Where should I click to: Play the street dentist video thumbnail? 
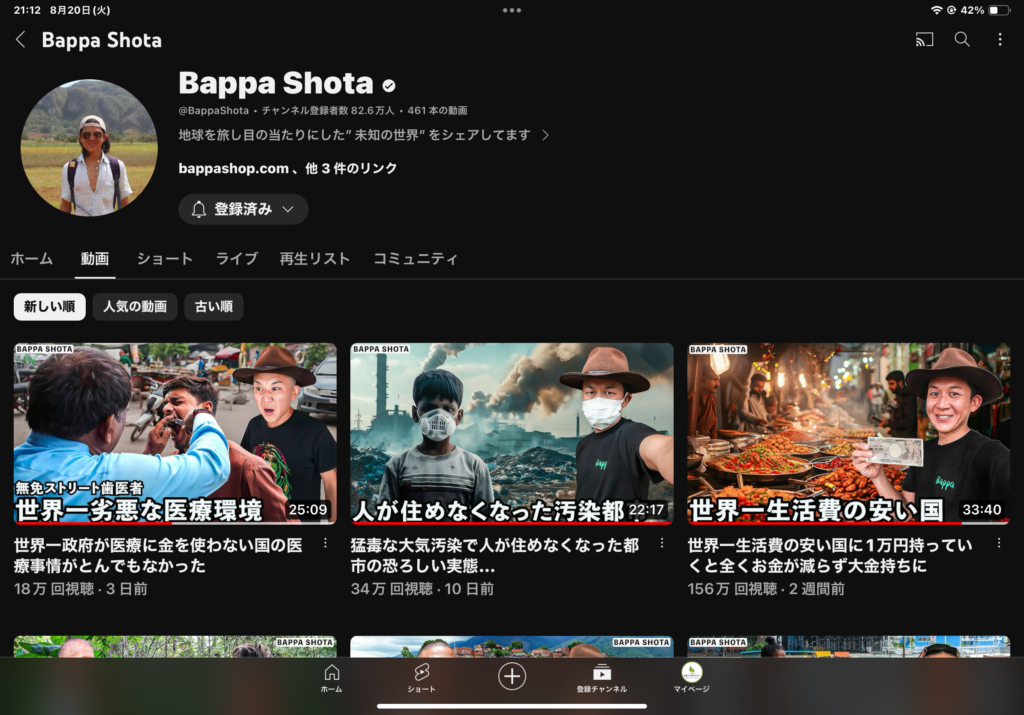[175, 433]
